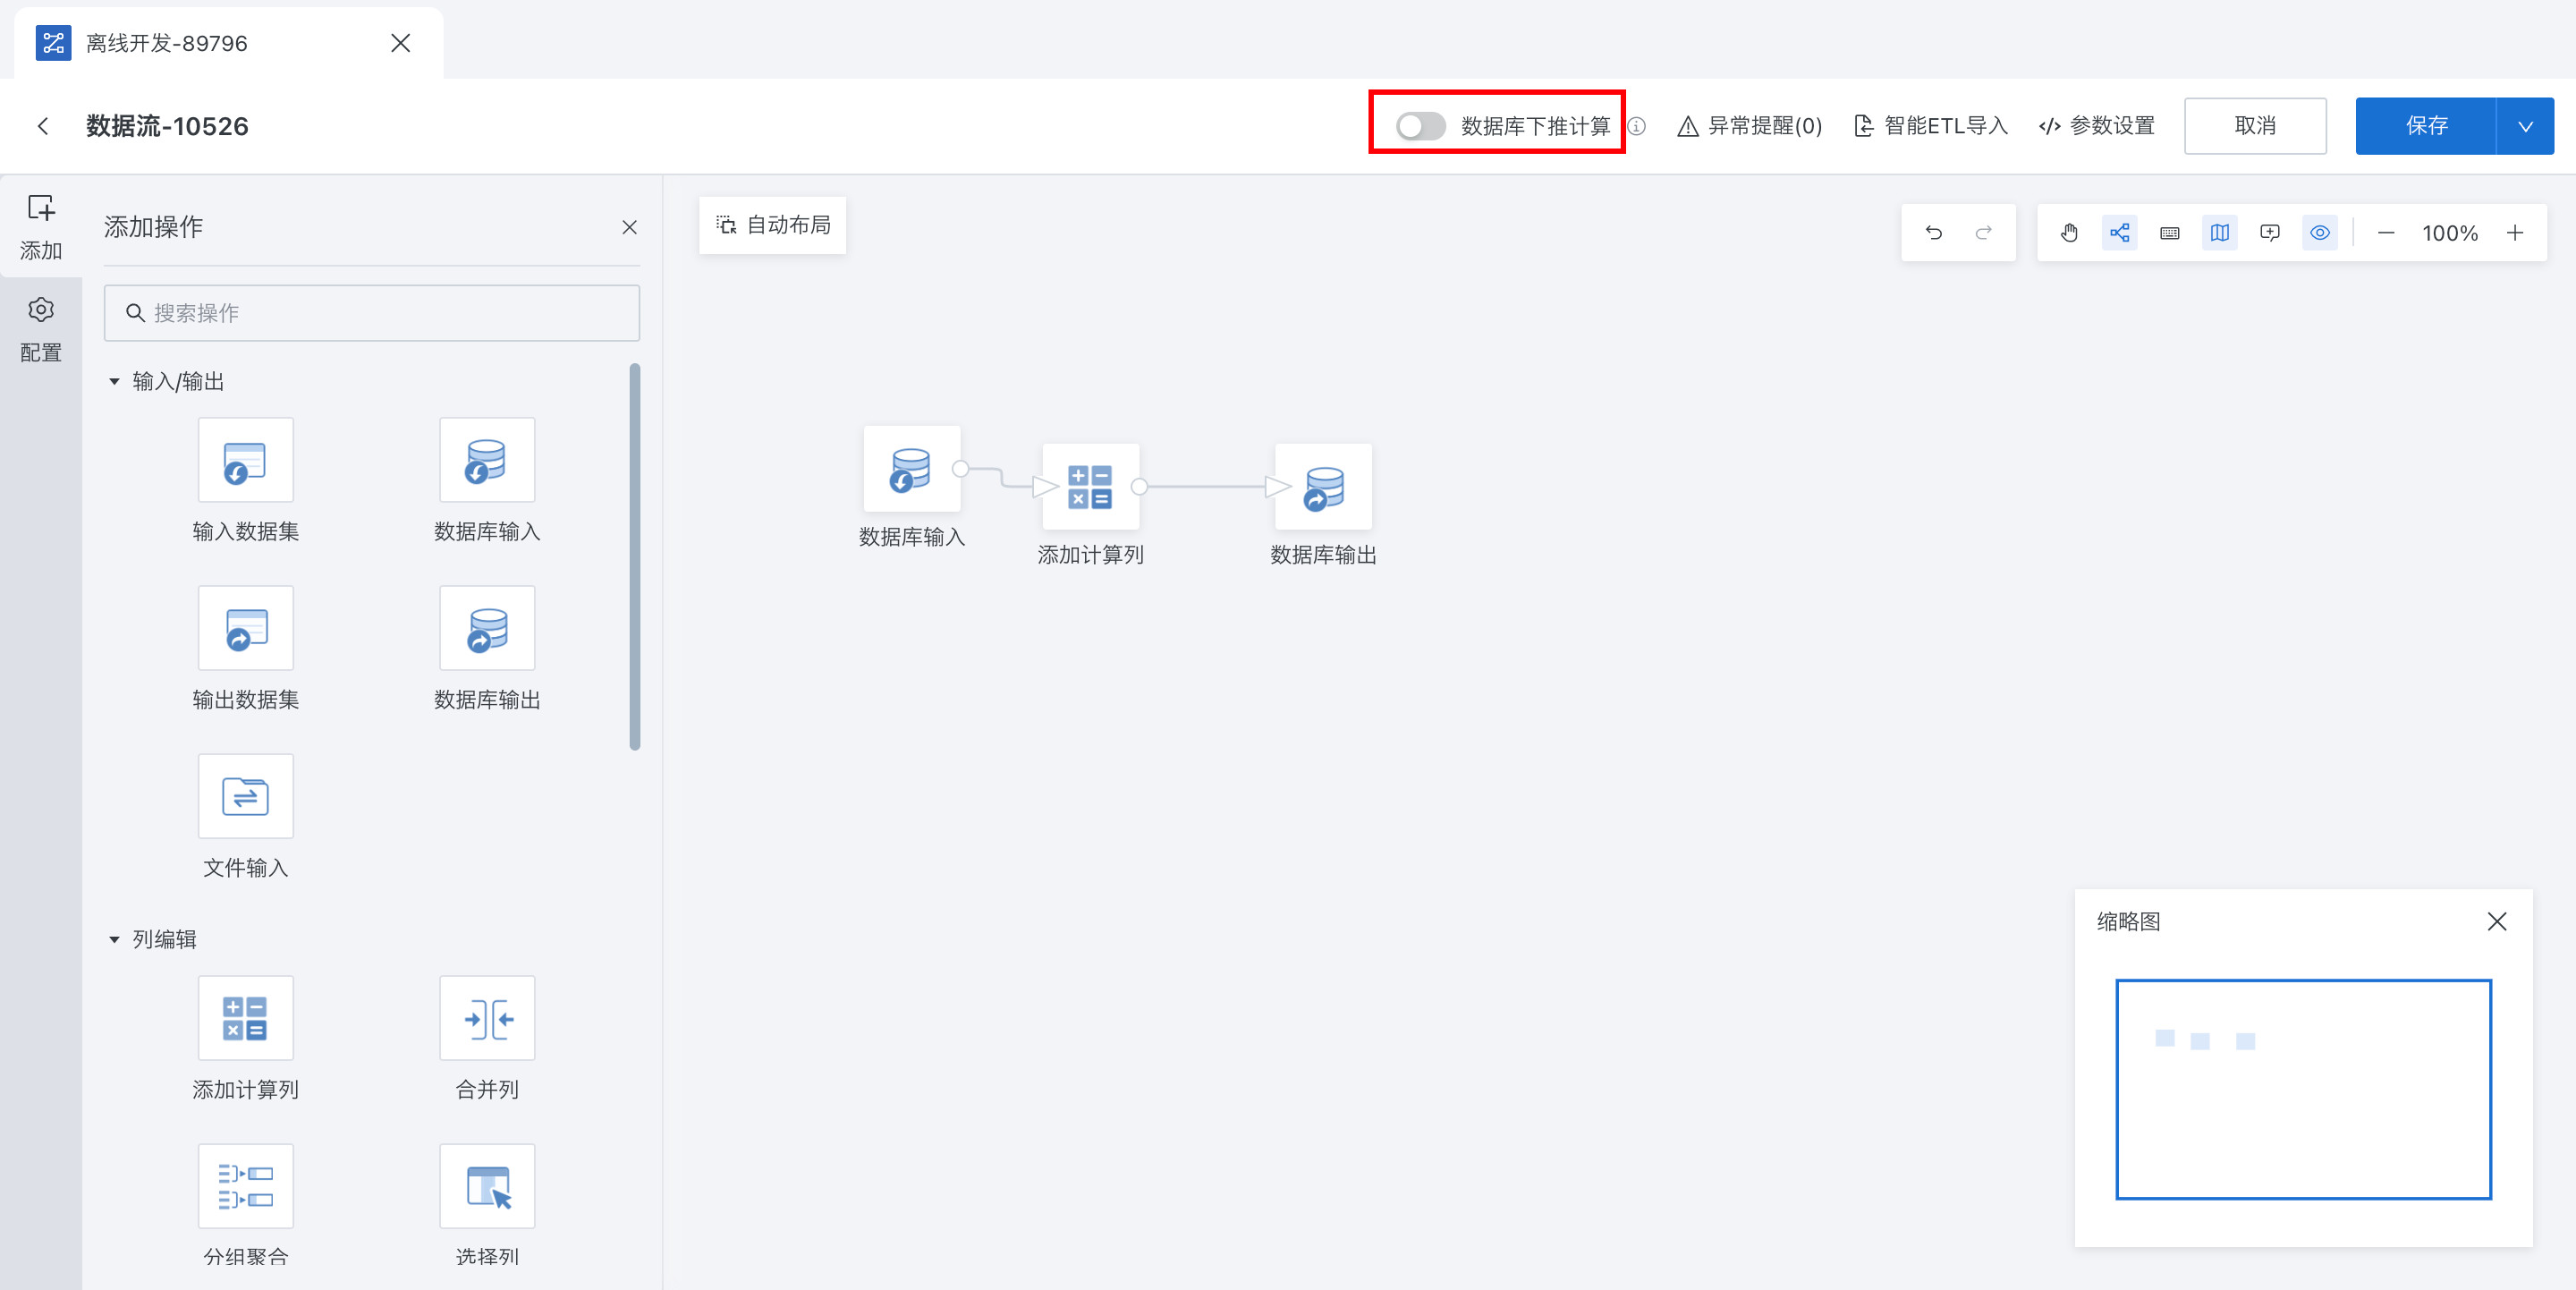The image size is (2576, 1290).
Task: Click the 自动布局 button
Action: (x=772, y=225)
